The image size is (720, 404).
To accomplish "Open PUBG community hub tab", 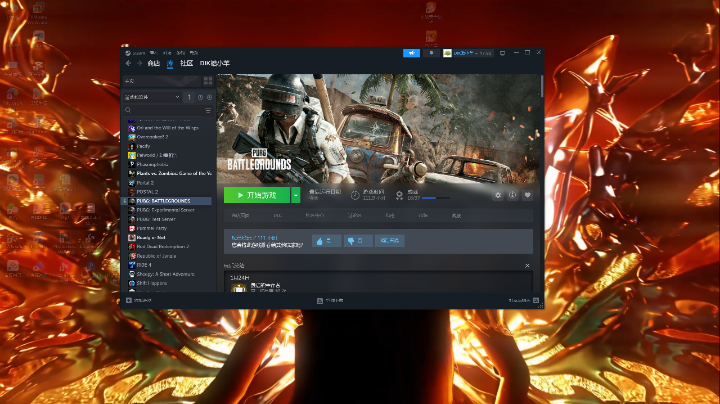I will coord(315,215).
